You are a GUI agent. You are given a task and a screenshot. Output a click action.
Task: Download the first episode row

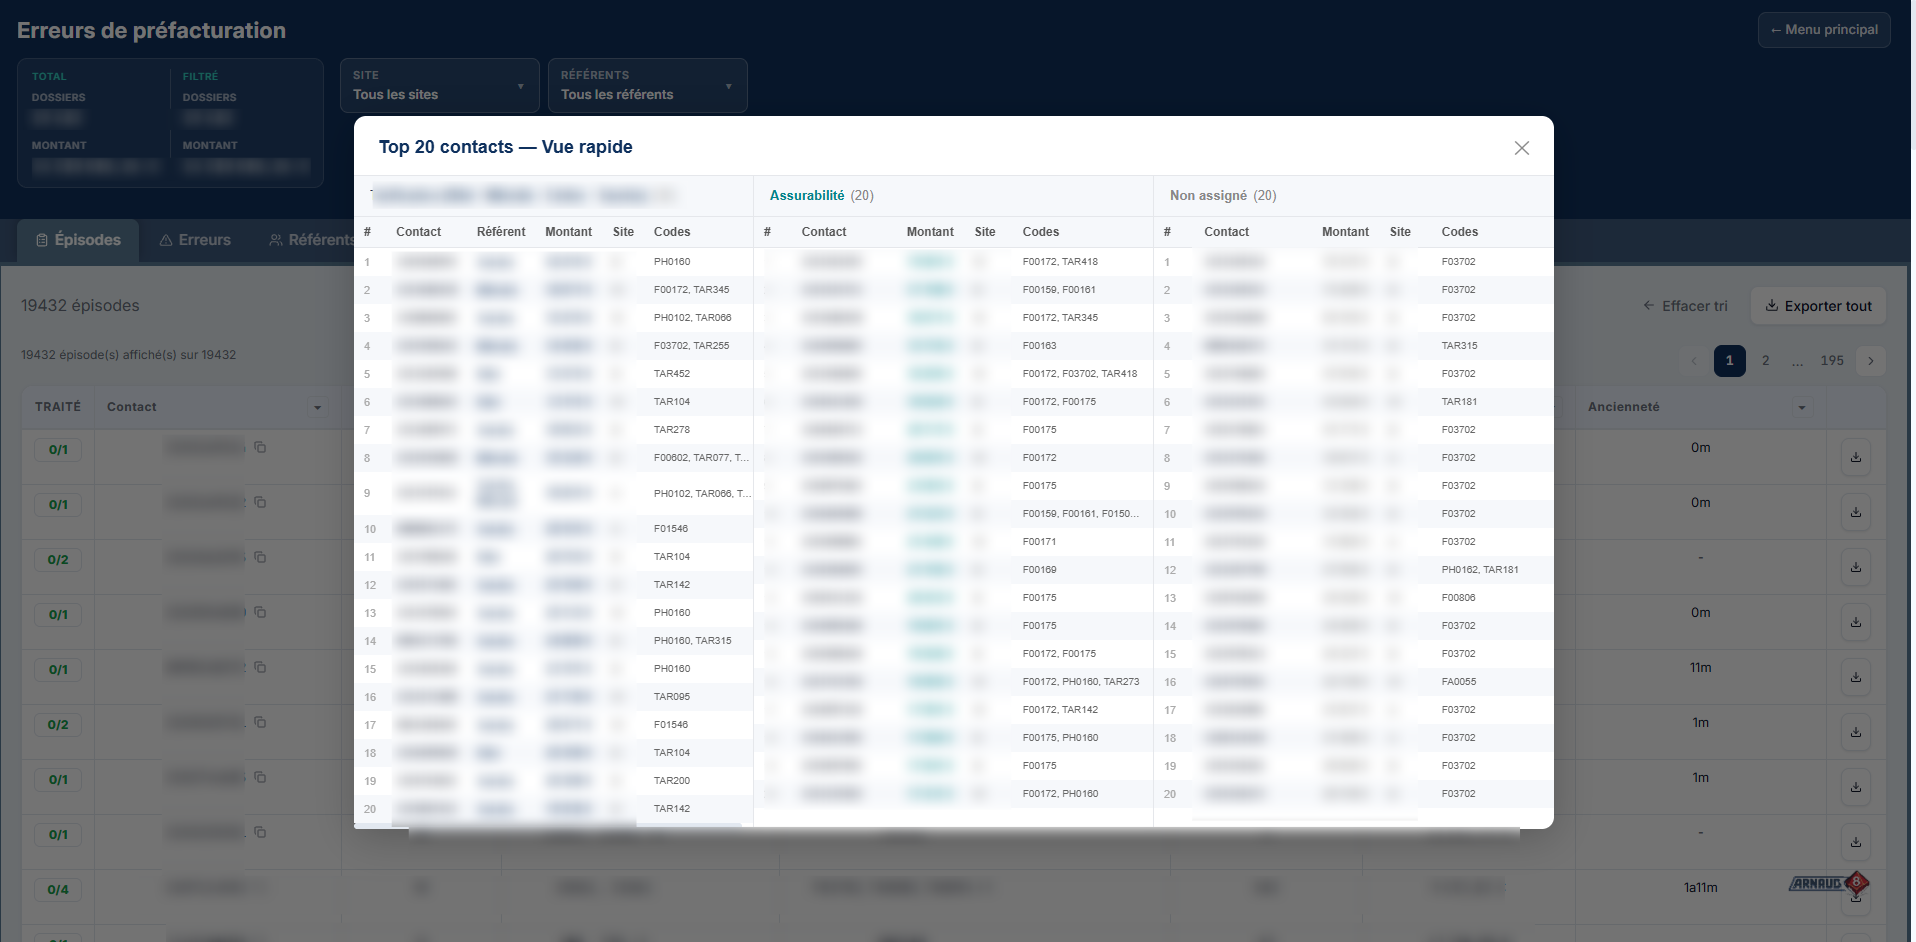point(1855,458)
